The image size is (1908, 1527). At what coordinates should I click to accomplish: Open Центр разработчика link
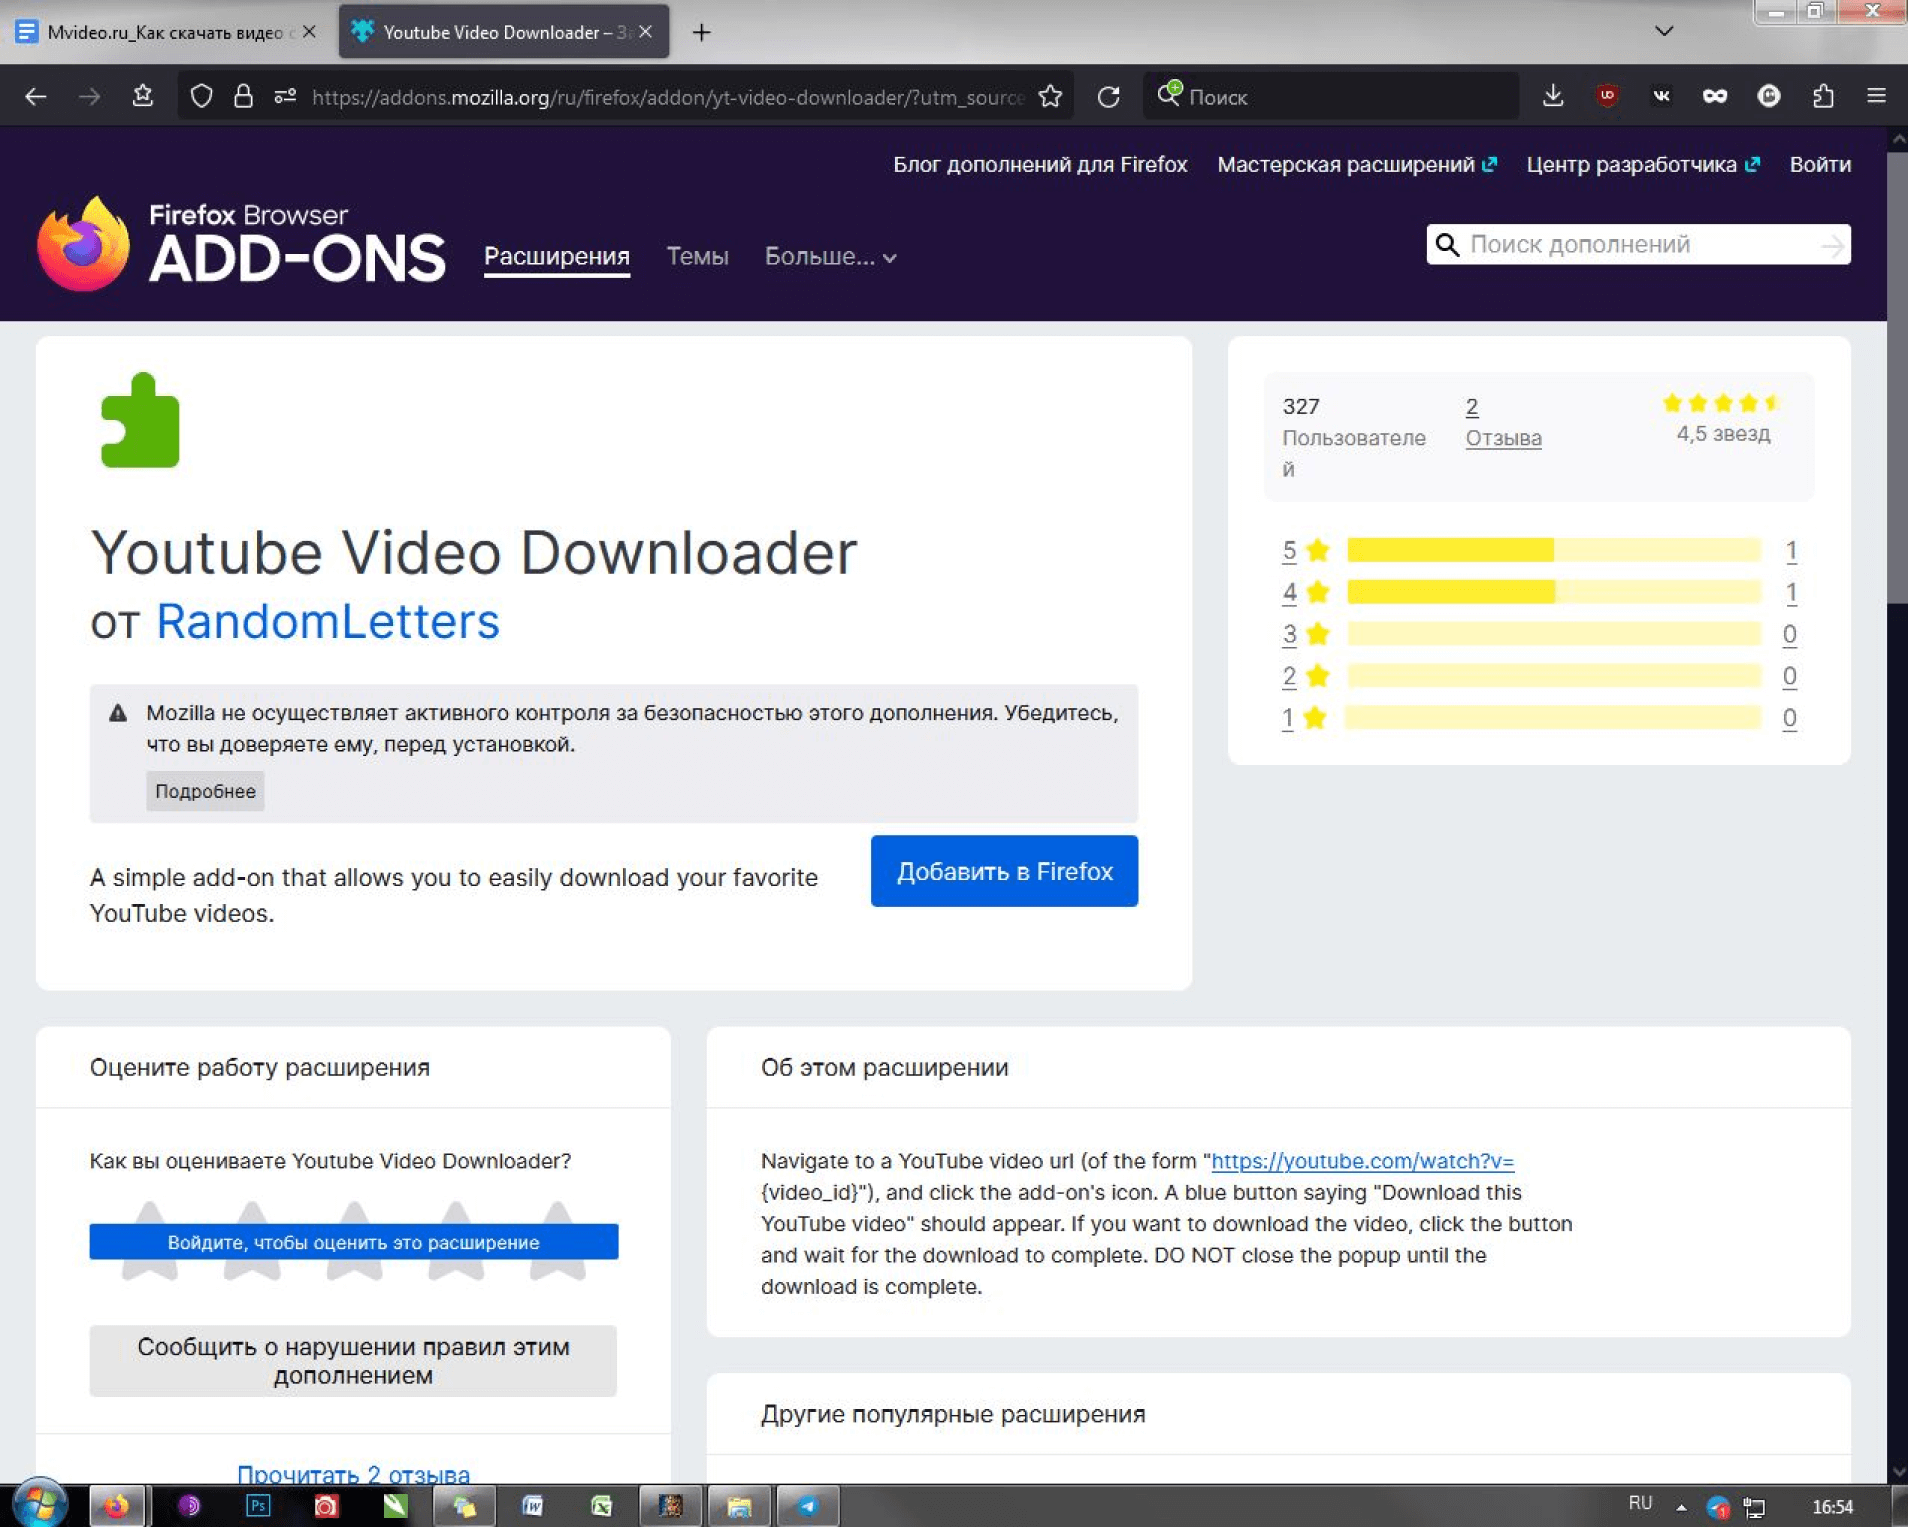pos(1643,165)
